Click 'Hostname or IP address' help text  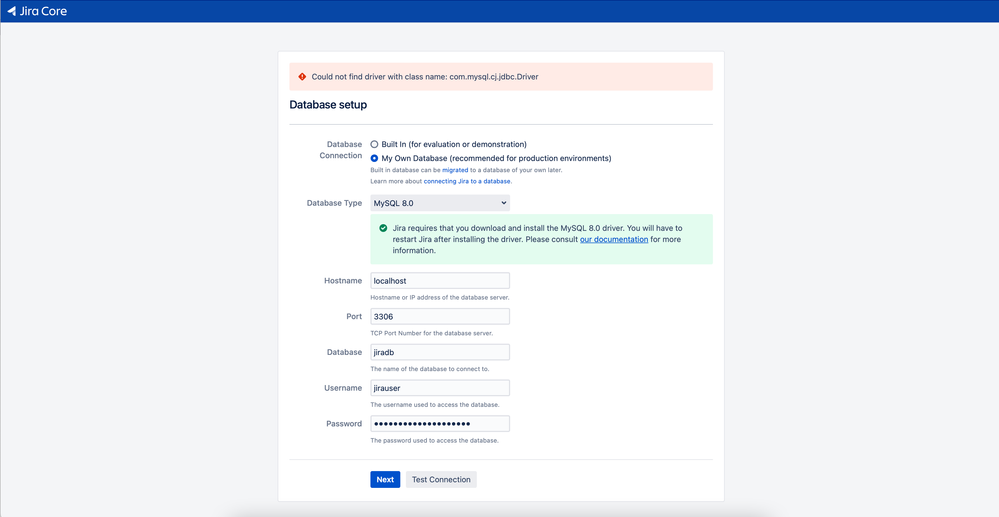click(440, 298)
